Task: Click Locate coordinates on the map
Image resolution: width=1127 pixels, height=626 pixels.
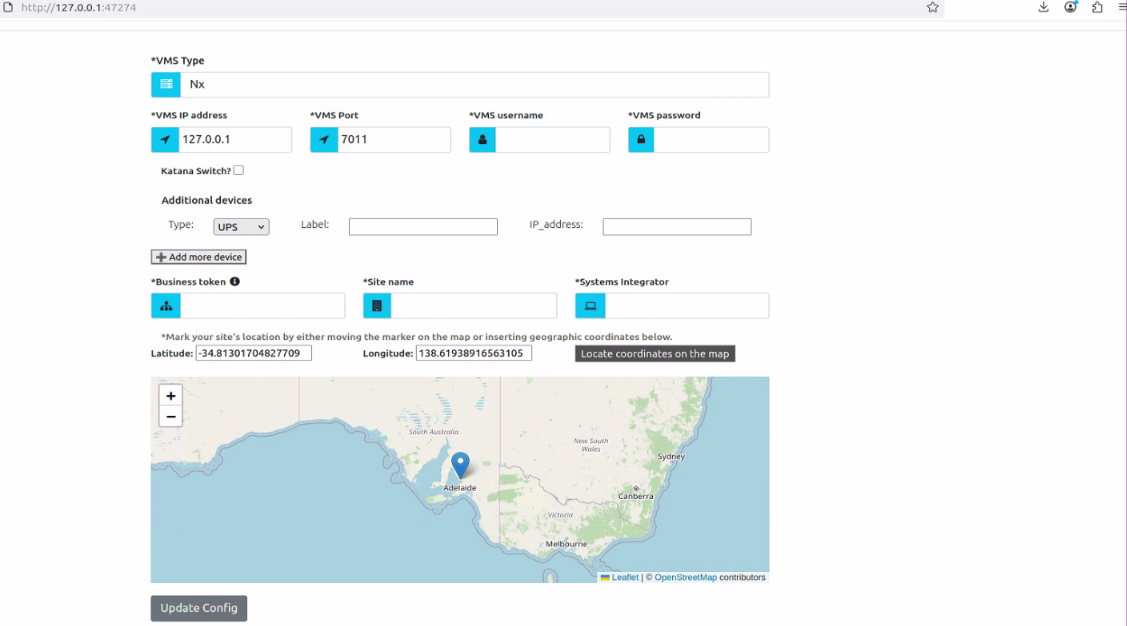Action: click(x=655, y=354)
